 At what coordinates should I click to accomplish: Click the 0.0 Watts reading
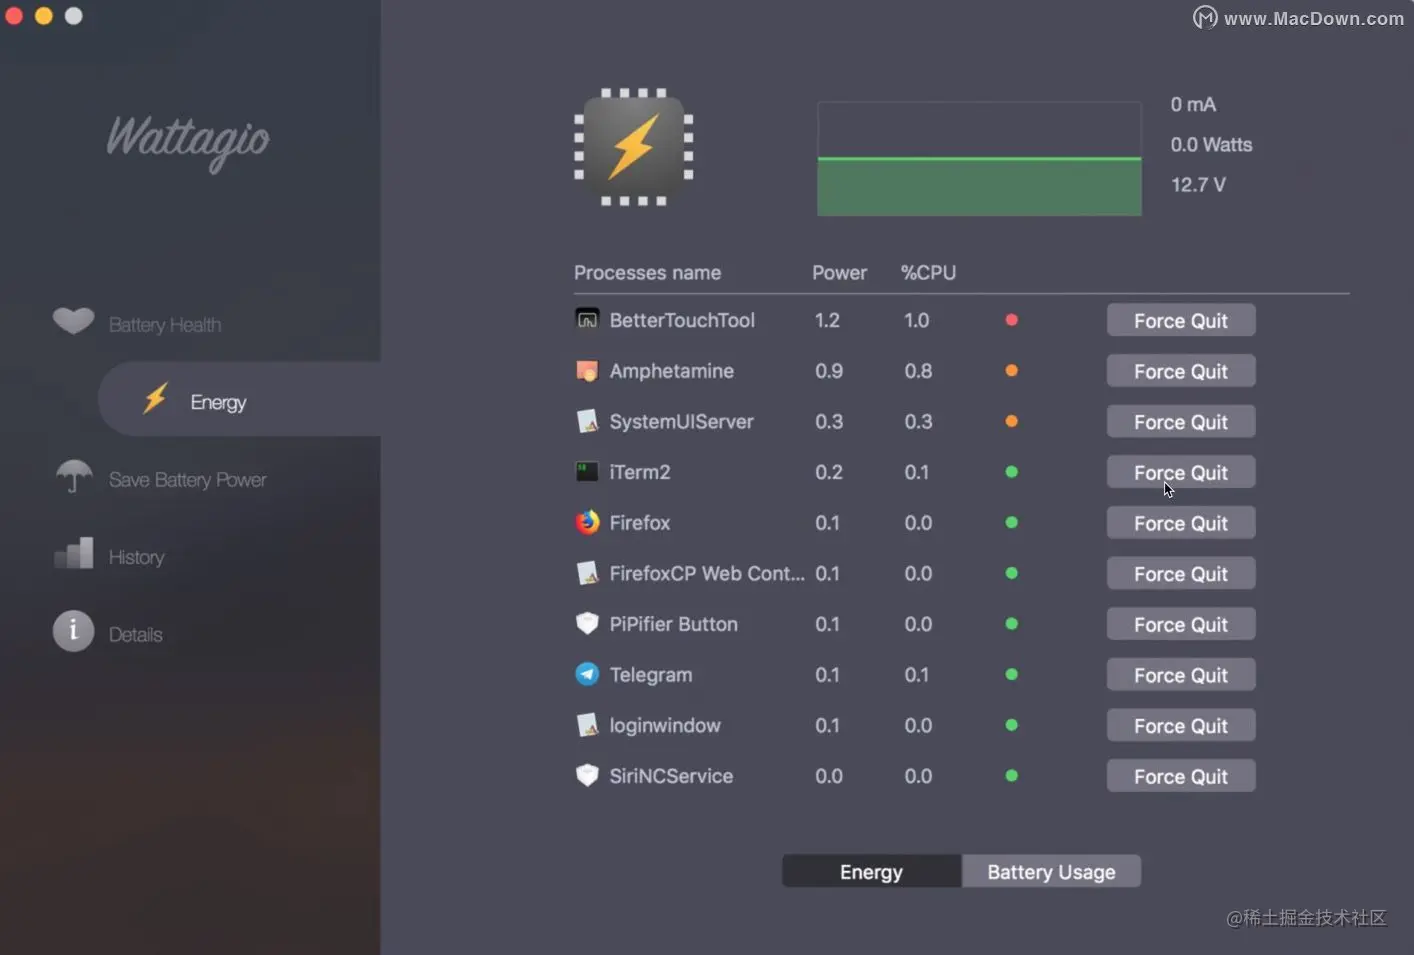click(x=1211, y=144)
